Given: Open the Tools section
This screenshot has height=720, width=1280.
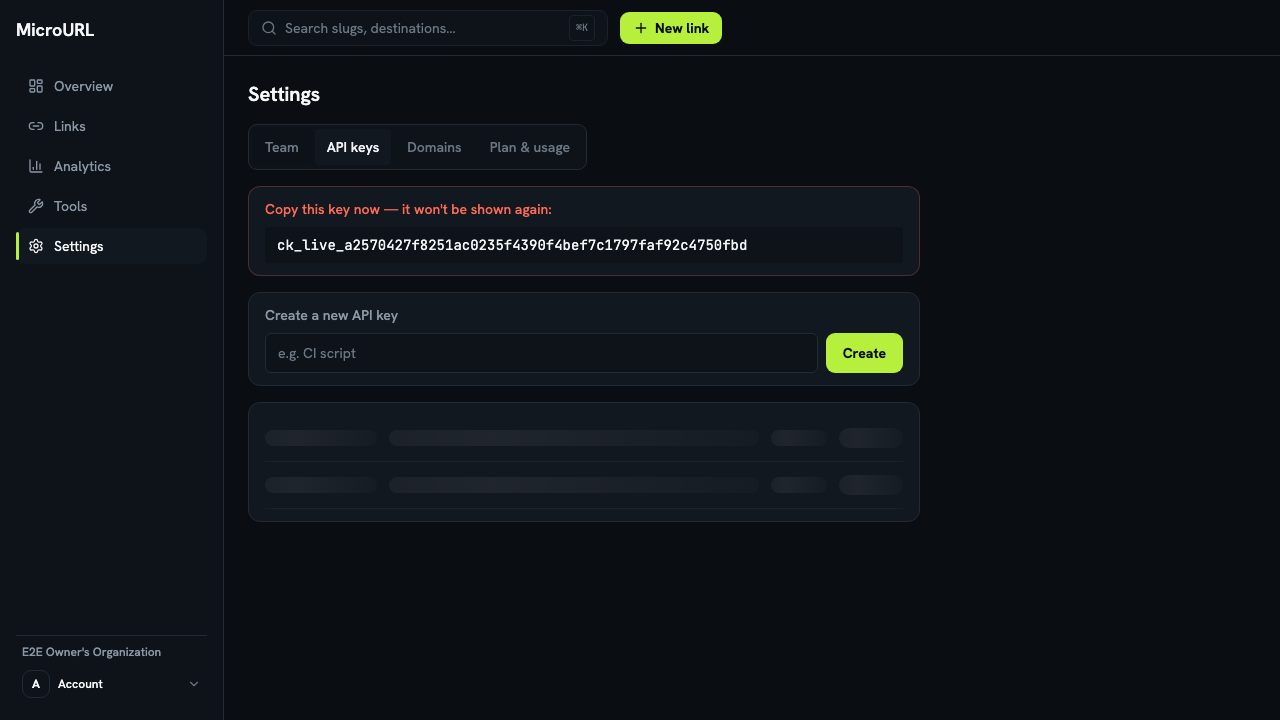Looking at the screenshot, I should coord(112,206).
